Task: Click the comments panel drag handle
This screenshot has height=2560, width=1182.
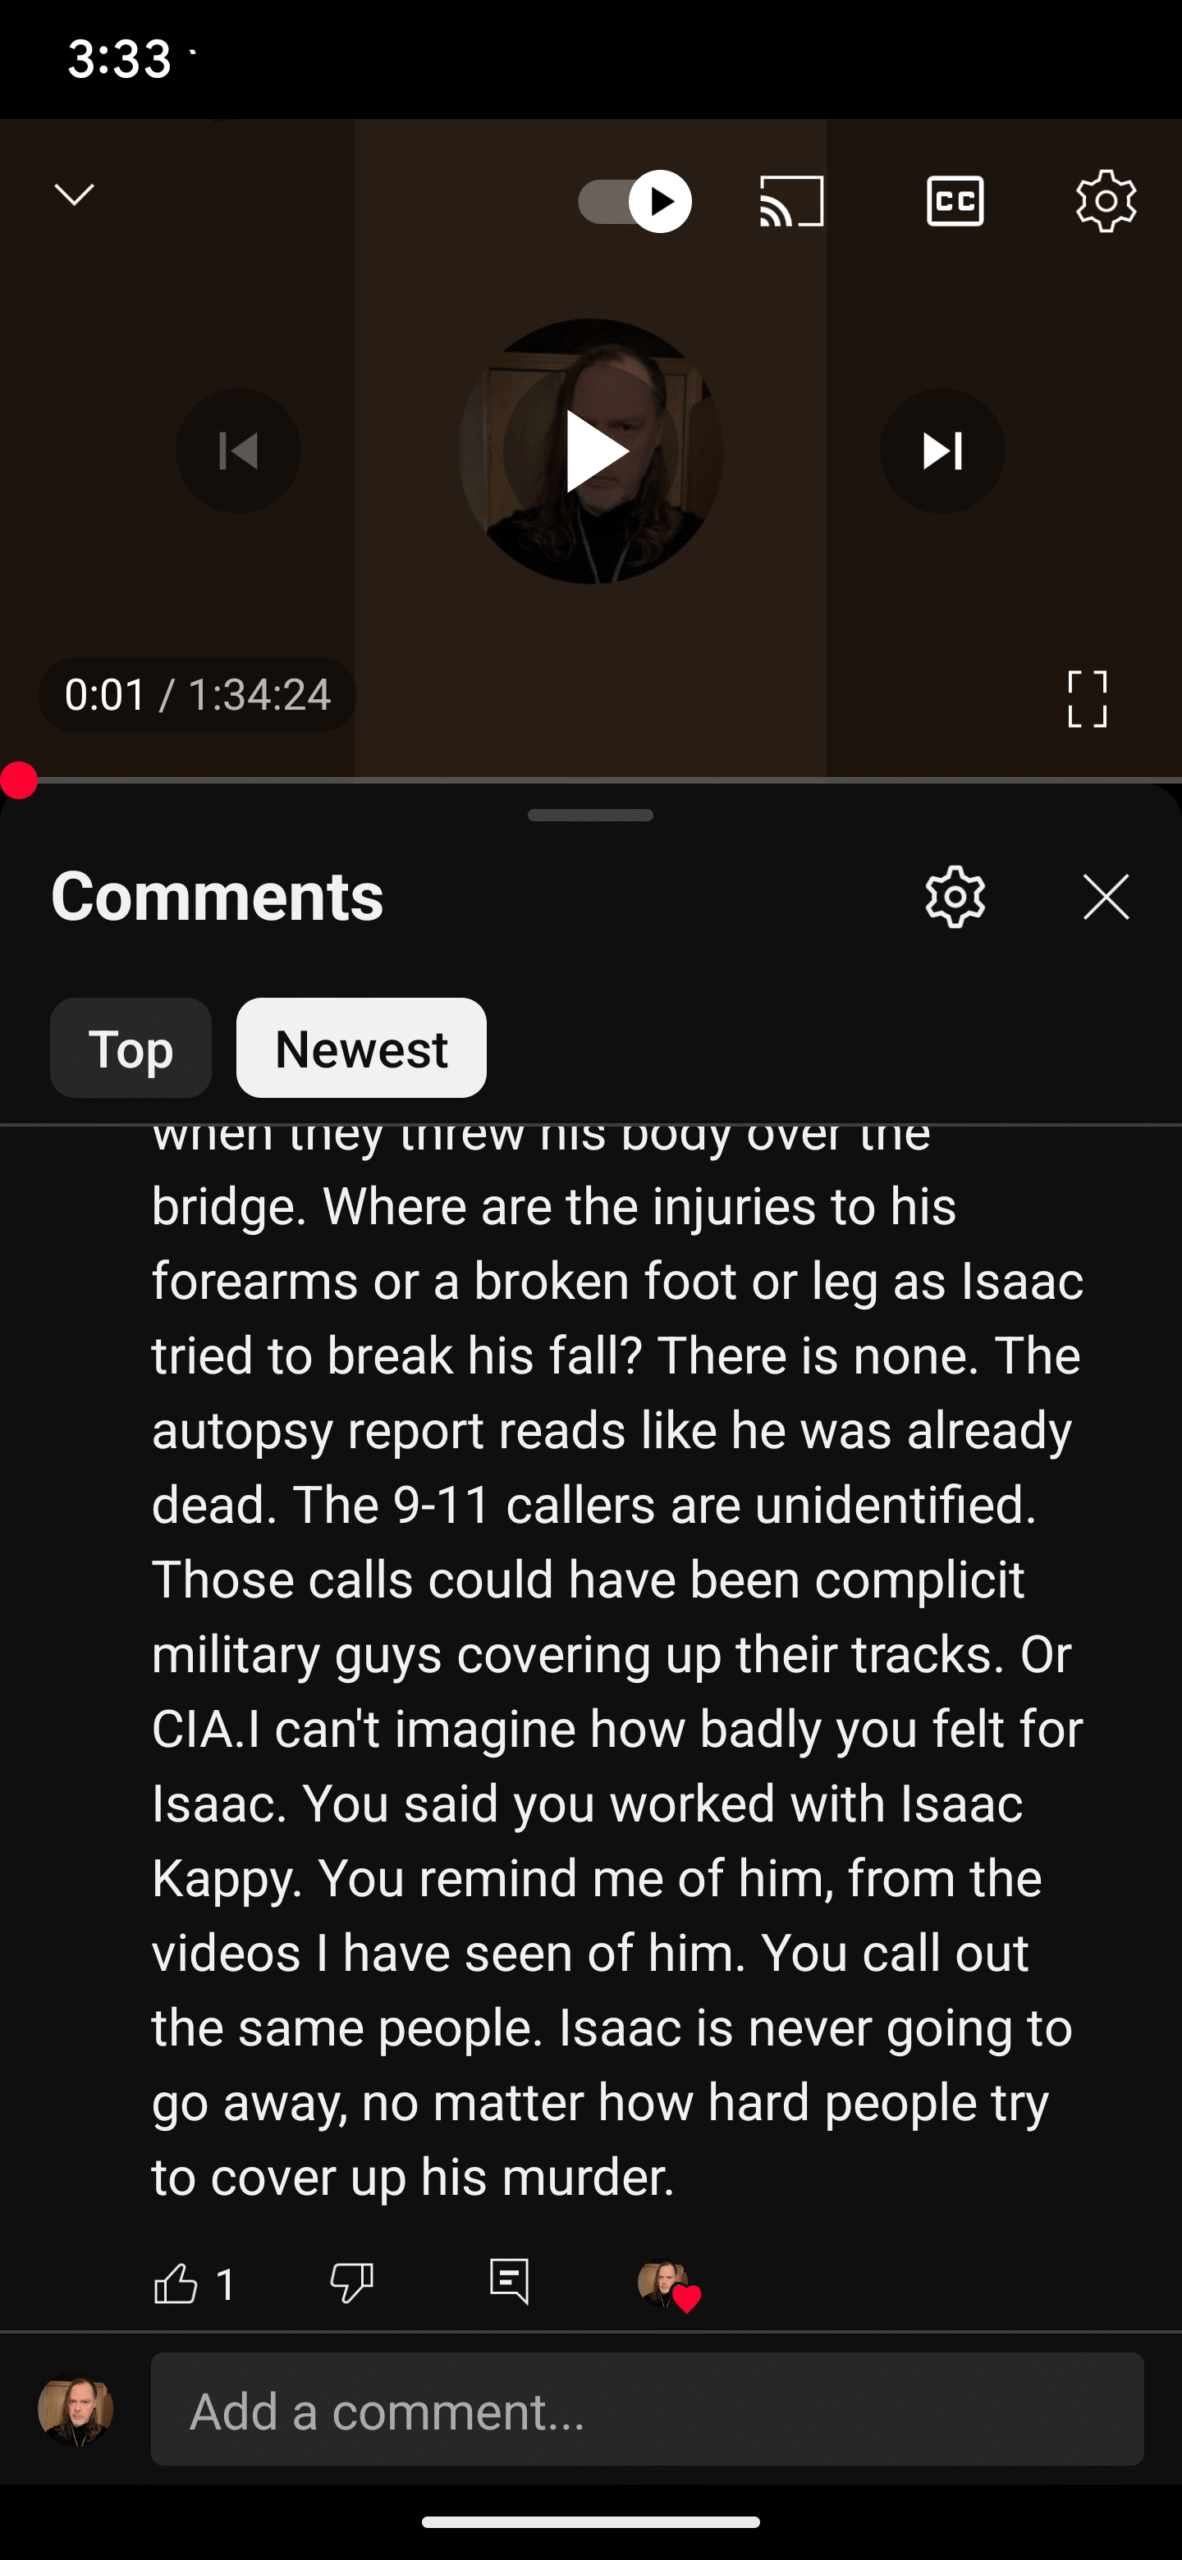Action: pyautogui.click(x=591, y=815)
